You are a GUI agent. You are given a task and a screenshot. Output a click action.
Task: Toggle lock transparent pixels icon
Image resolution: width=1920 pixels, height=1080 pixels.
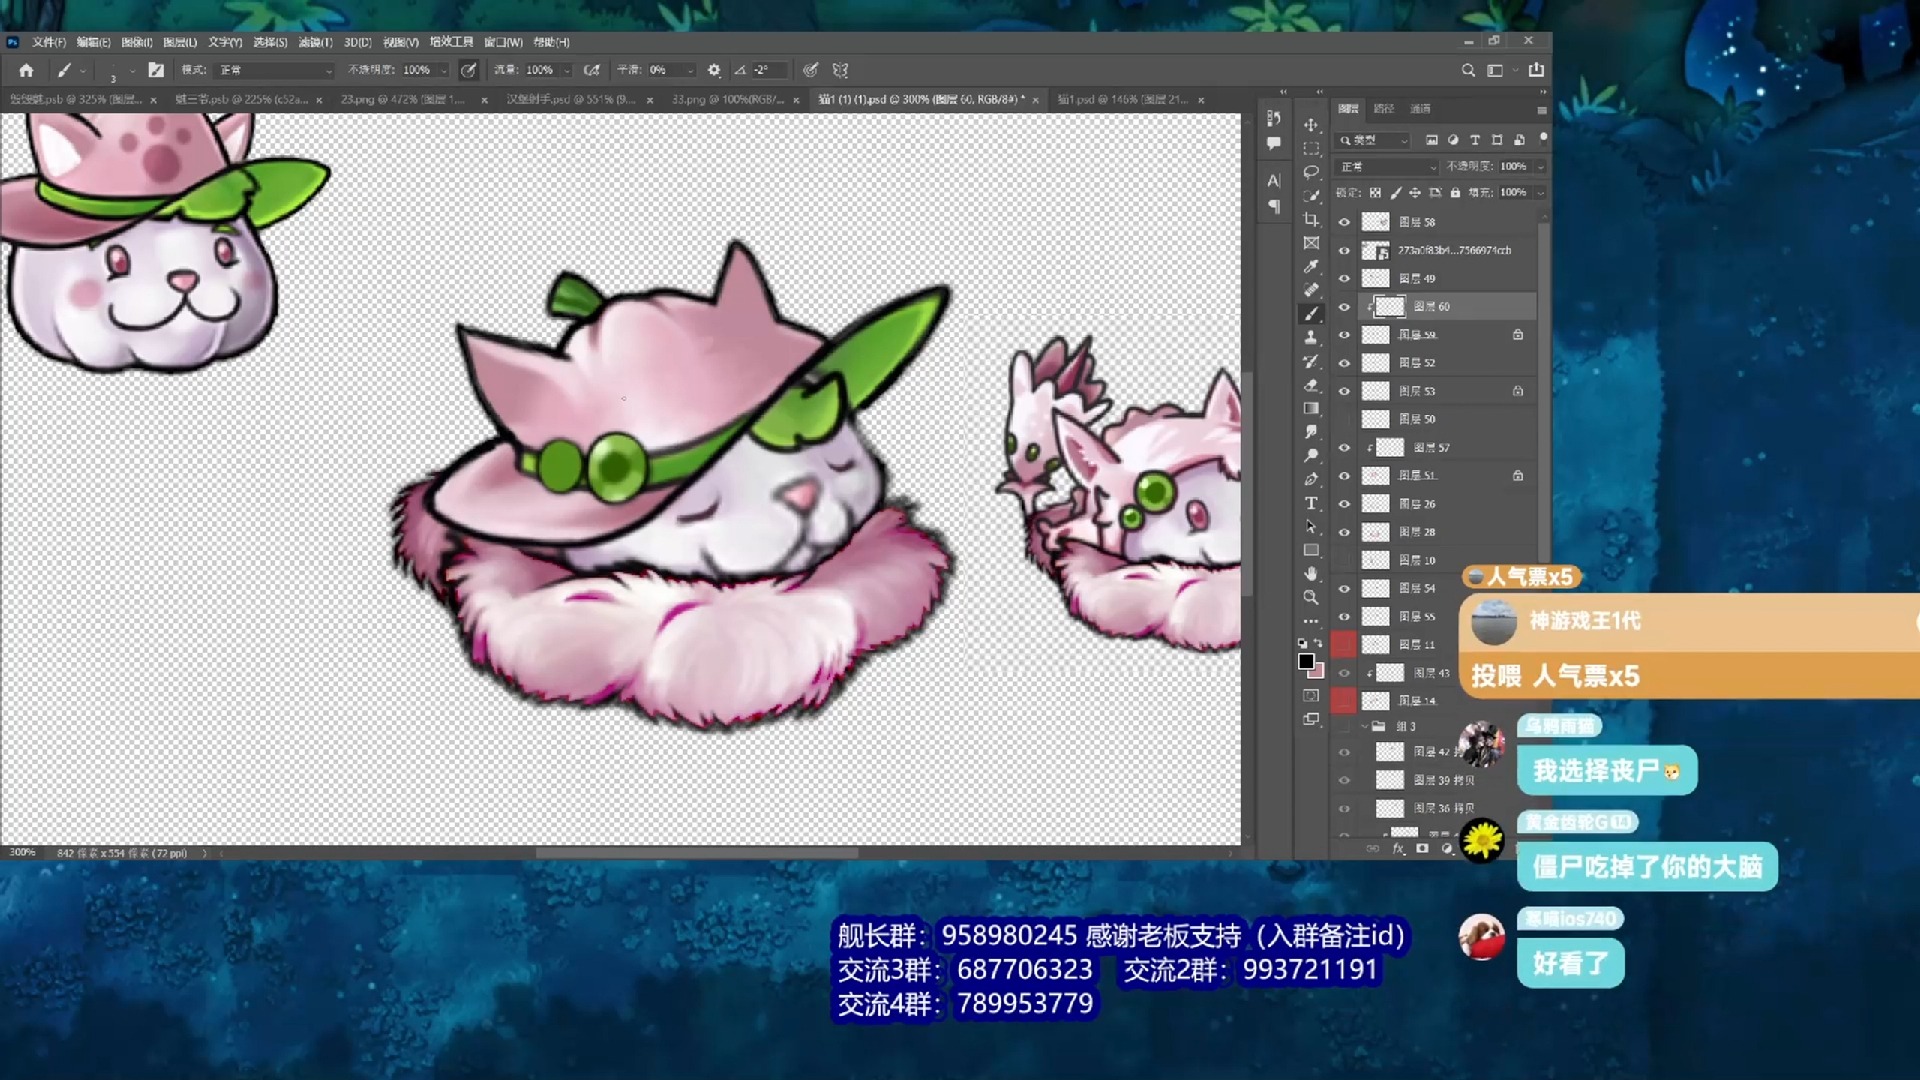(1375, 193)
